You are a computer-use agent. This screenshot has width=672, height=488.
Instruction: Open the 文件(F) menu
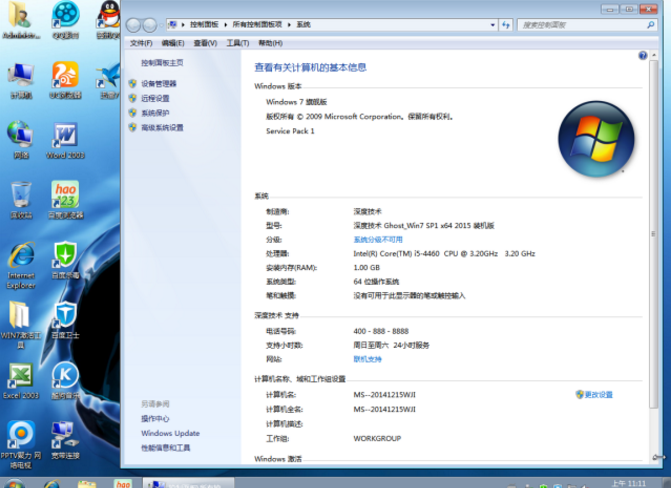point(141,43)
